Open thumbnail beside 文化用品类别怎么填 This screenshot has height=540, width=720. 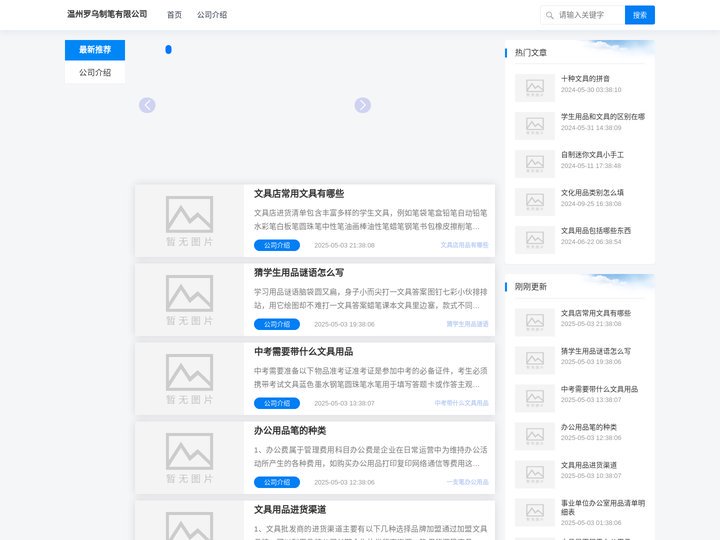point(534,202)
